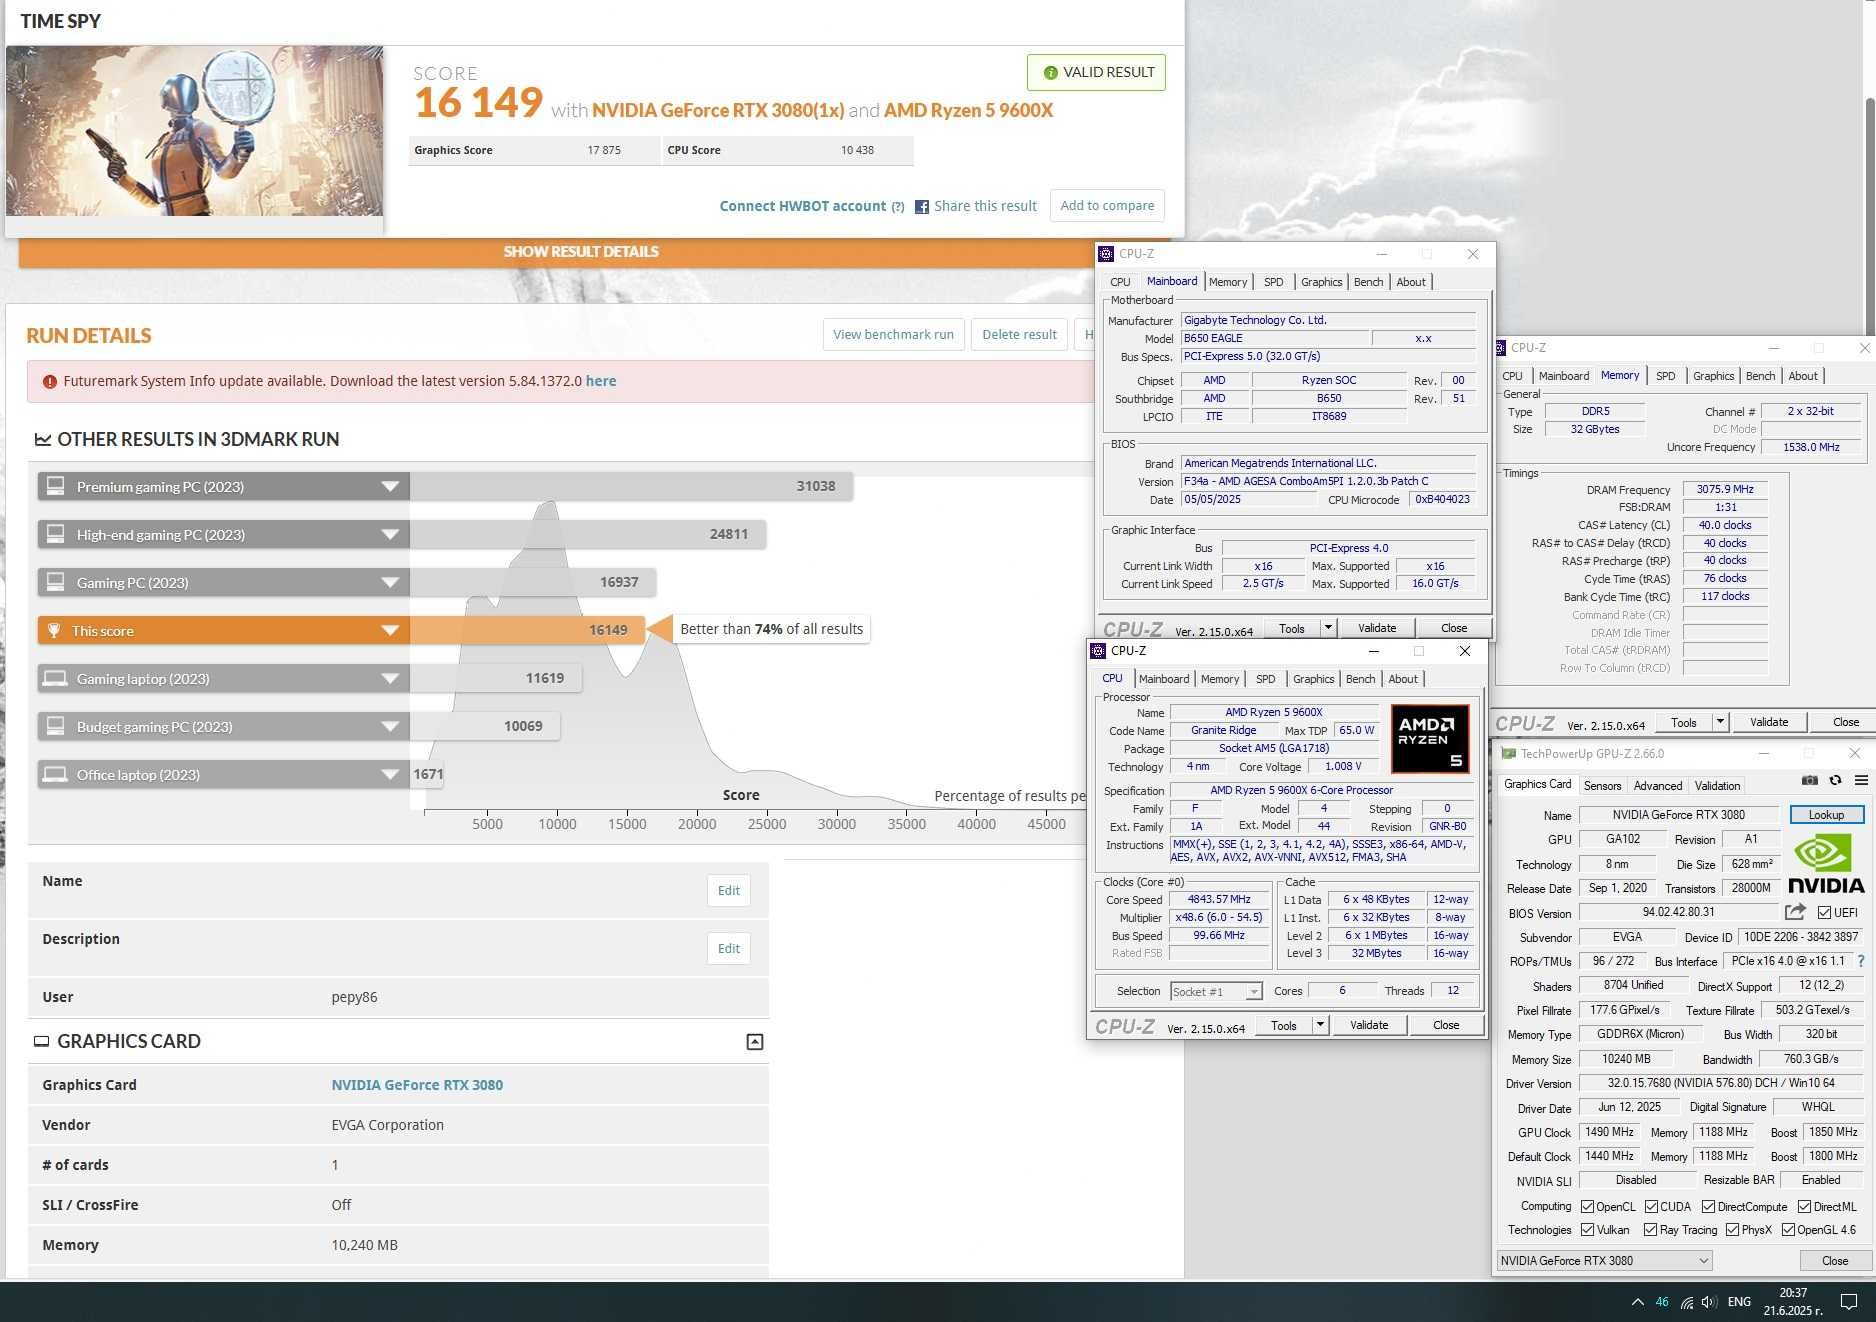Expand the Premium gaming PC (2023) row
The width and height of the screenshot is (1876, 1322).
(x=390, y=487)
